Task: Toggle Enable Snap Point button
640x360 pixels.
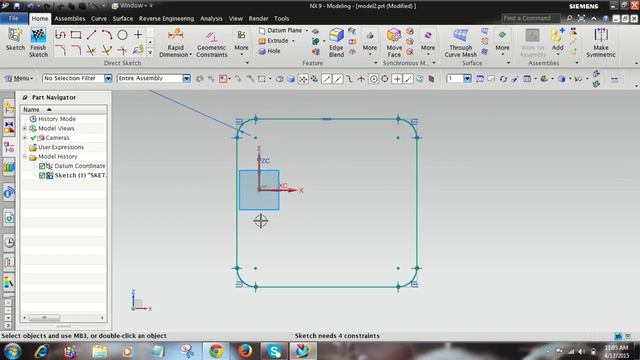Action: tap(303, 79)
